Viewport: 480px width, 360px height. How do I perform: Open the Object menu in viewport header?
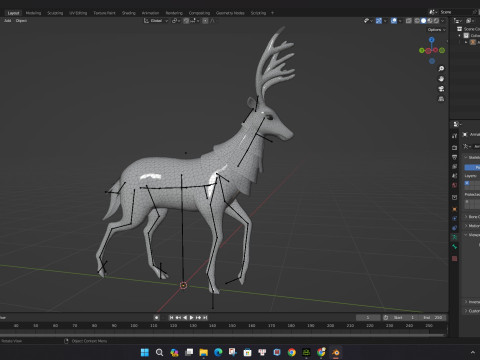tap(21, 21)
